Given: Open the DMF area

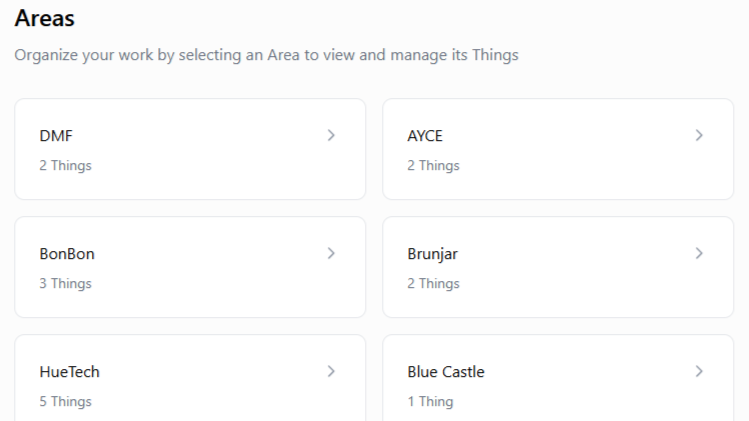Looking at the screenshot, I should pos(56,136).
